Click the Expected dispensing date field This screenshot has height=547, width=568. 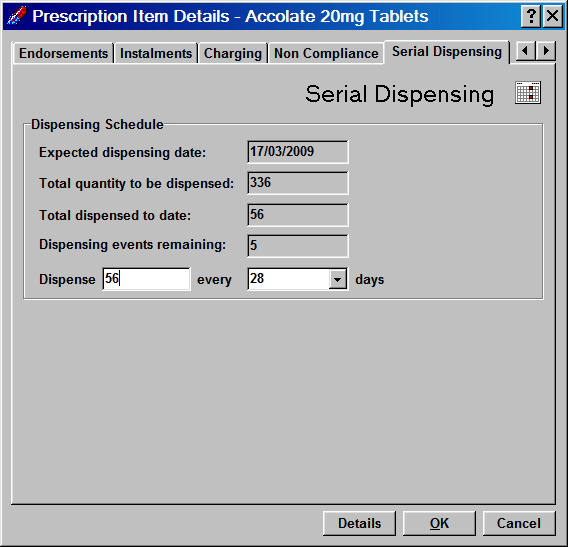tap(298, 152)
